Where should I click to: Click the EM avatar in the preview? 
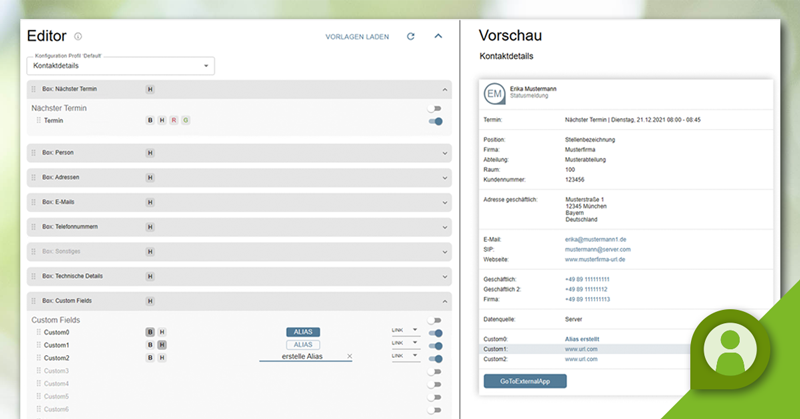click(x=494, y=93)
